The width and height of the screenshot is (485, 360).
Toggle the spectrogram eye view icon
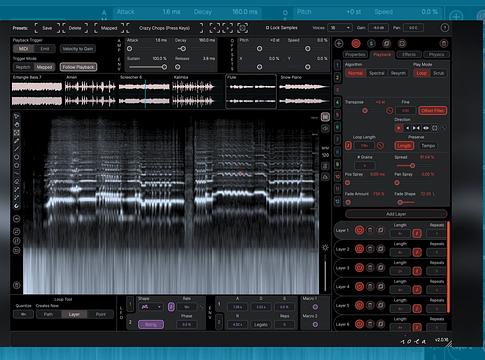point(325,129)
